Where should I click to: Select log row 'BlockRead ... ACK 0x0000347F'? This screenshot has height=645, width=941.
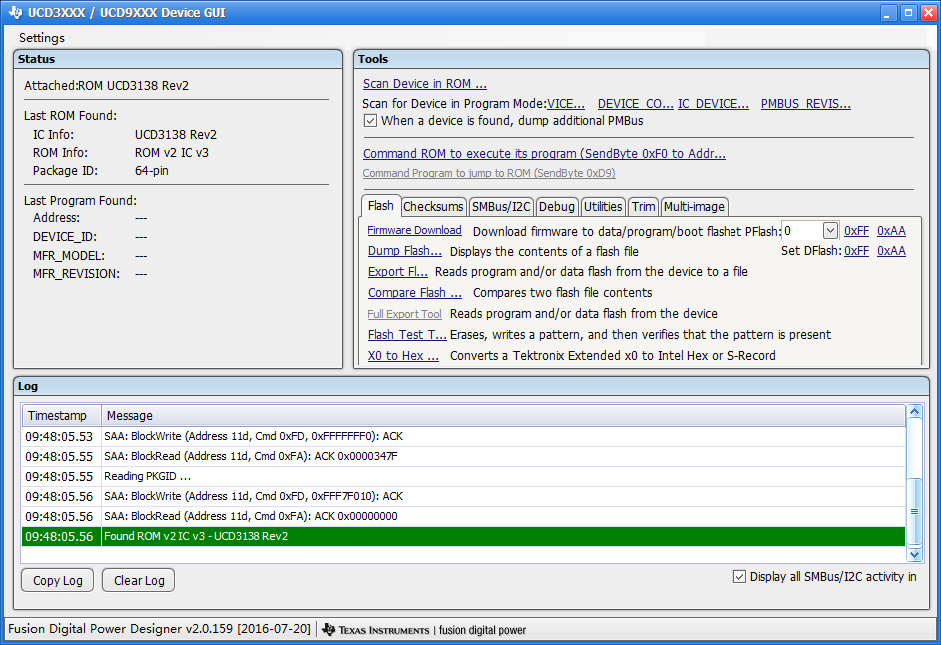click(463, 457)
